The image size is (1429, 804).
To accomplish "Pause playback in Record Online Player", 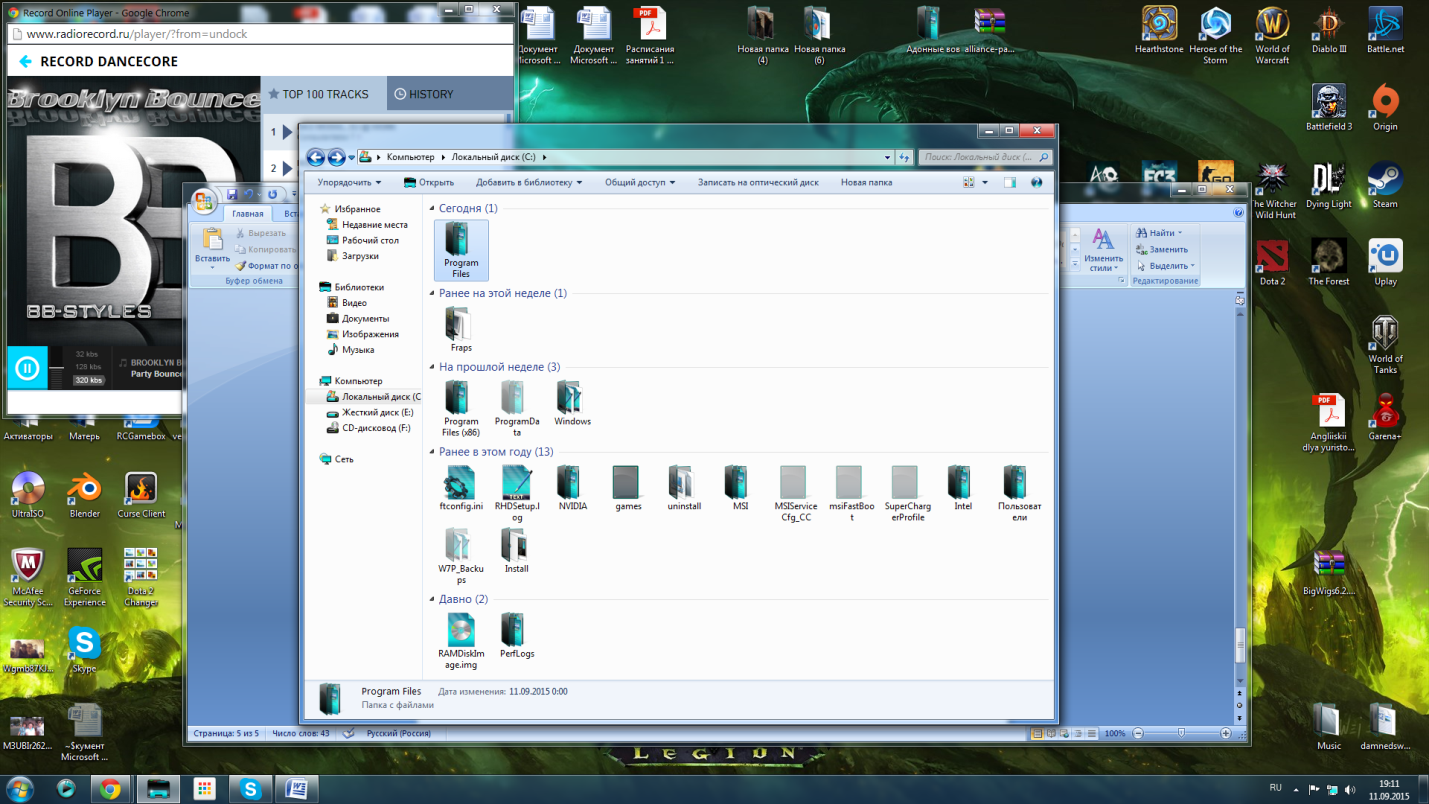I will tap(27, 368).
